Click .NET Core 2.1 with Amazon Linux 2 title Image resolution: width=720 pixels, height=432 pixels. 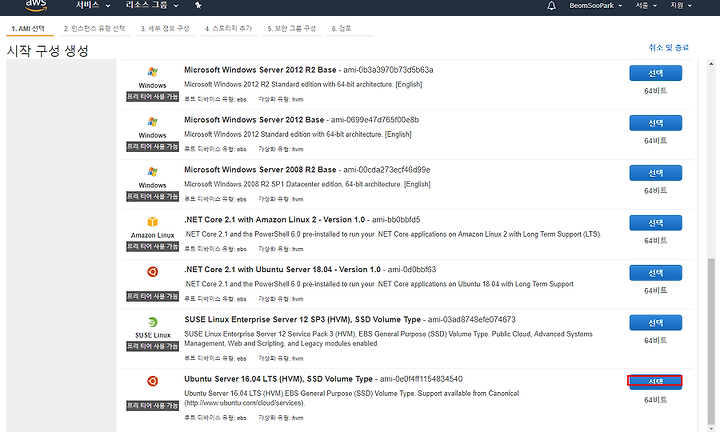tap(275, 220)
